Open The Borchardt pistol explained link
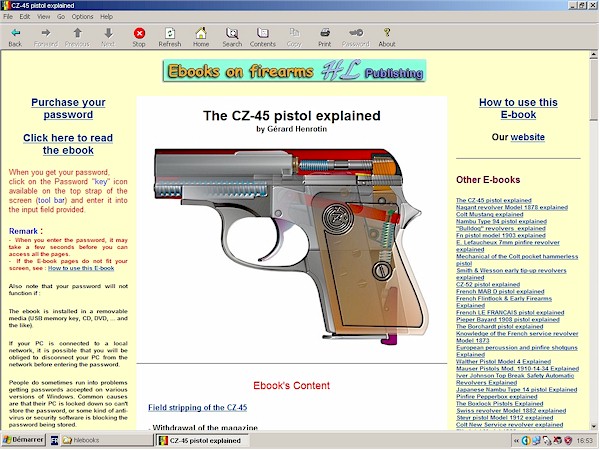This screenshot has width=600, height=450. click(499, 327)
